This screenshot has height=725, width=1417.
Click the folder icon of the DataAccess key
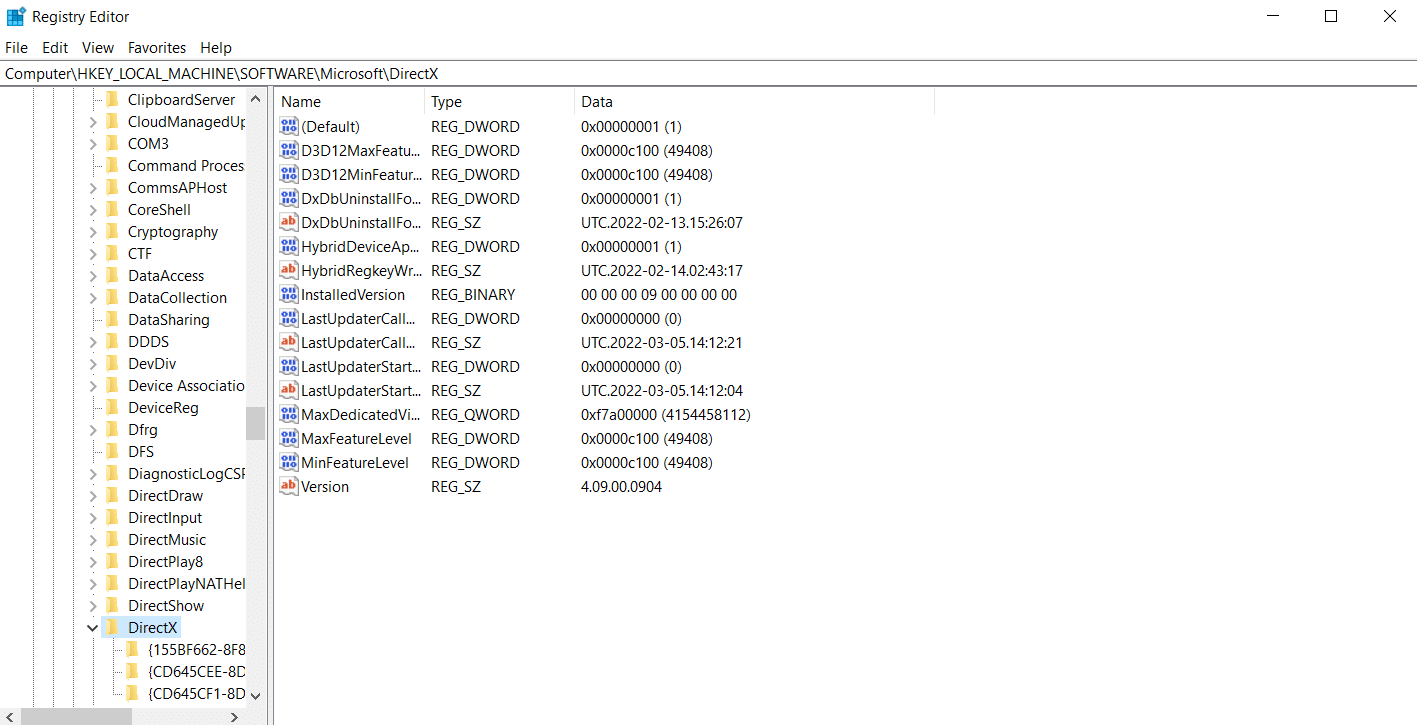click(x=113, y=276)
